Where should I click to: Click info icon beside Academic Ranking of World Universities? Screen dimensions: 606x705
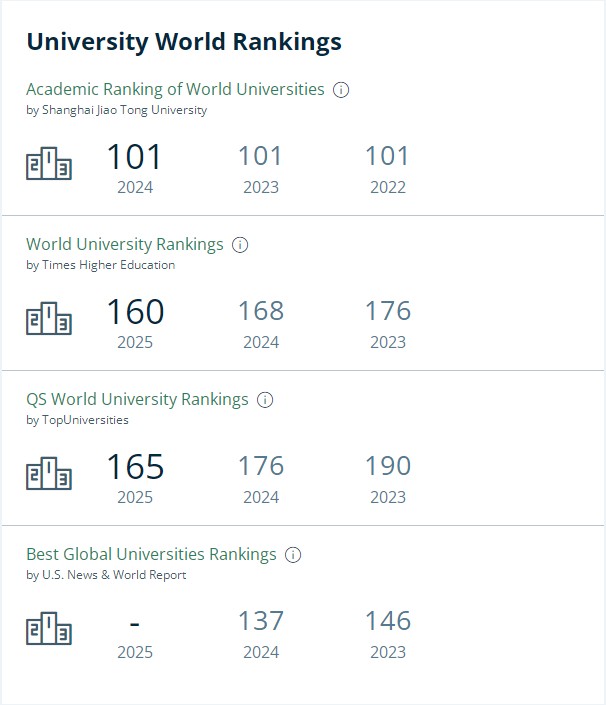pos(341,90)
